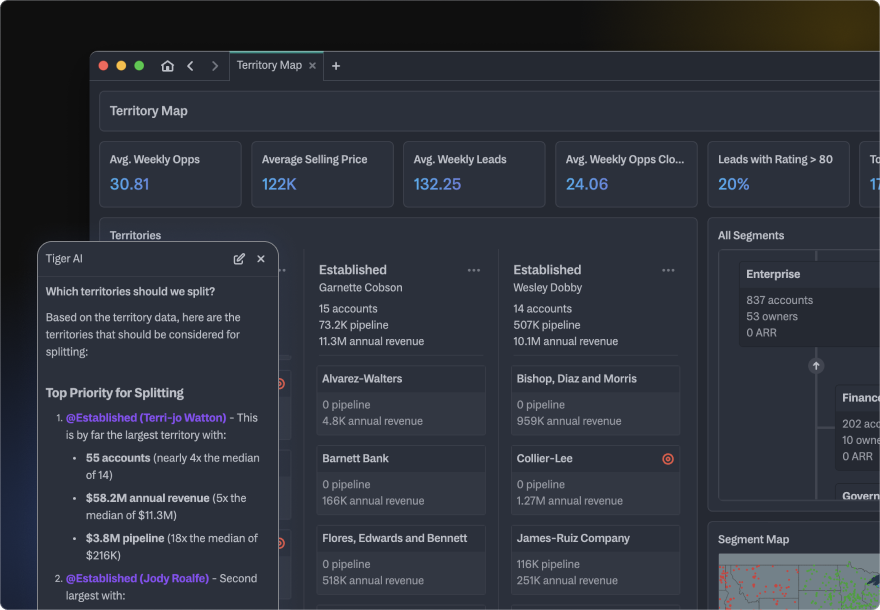880x610 pixels.
Task: Click the Territories section heading
Action: [135, 235]
